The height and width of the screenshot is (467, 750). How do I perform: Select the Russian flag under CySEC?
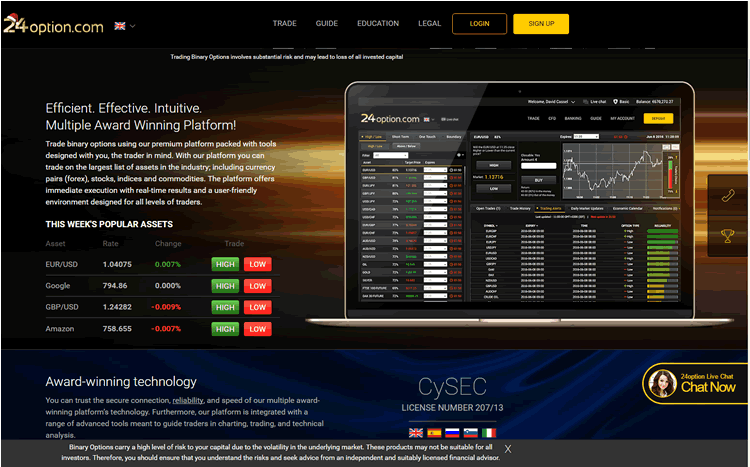point(452,433)
